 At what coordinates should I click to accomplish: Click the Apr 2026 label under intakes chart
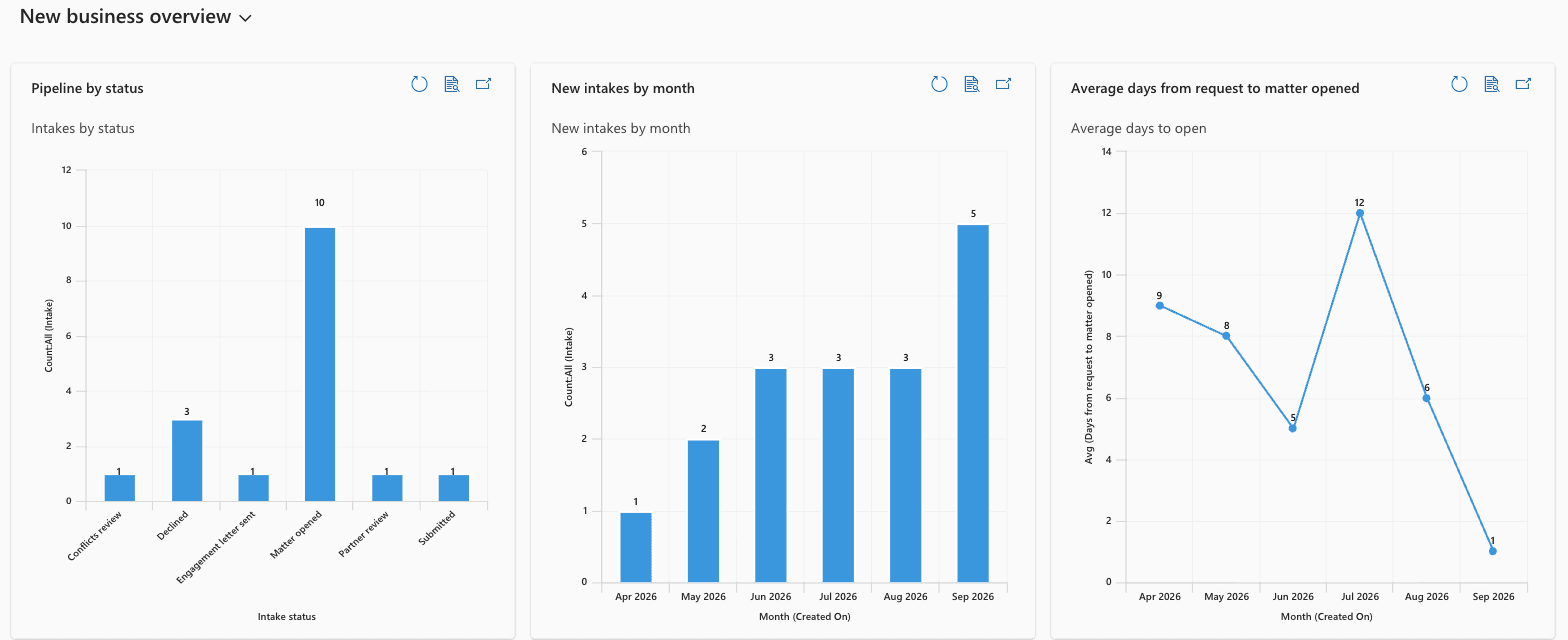click(636, 597)
